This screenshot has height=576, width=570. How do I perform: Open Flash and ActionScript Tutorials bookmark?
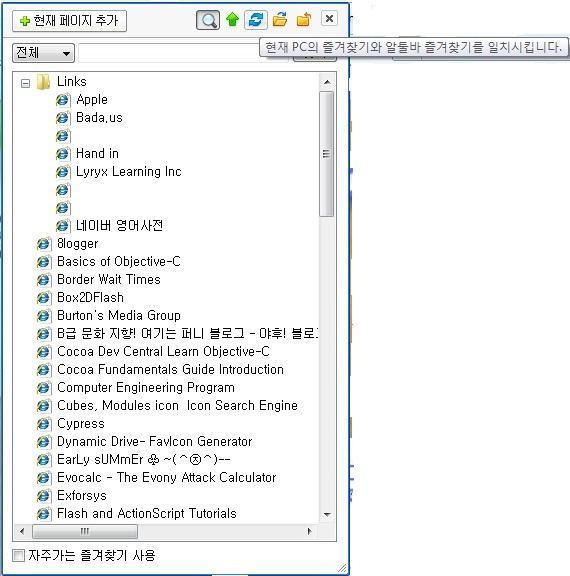point(147,514)
